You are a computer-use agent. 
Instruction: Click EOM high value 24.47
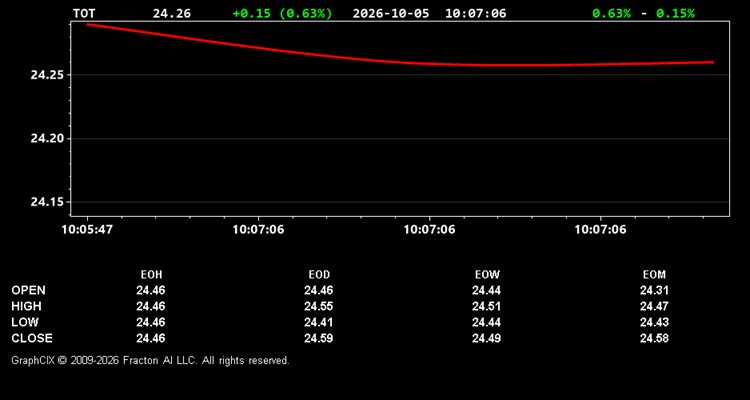654,306
